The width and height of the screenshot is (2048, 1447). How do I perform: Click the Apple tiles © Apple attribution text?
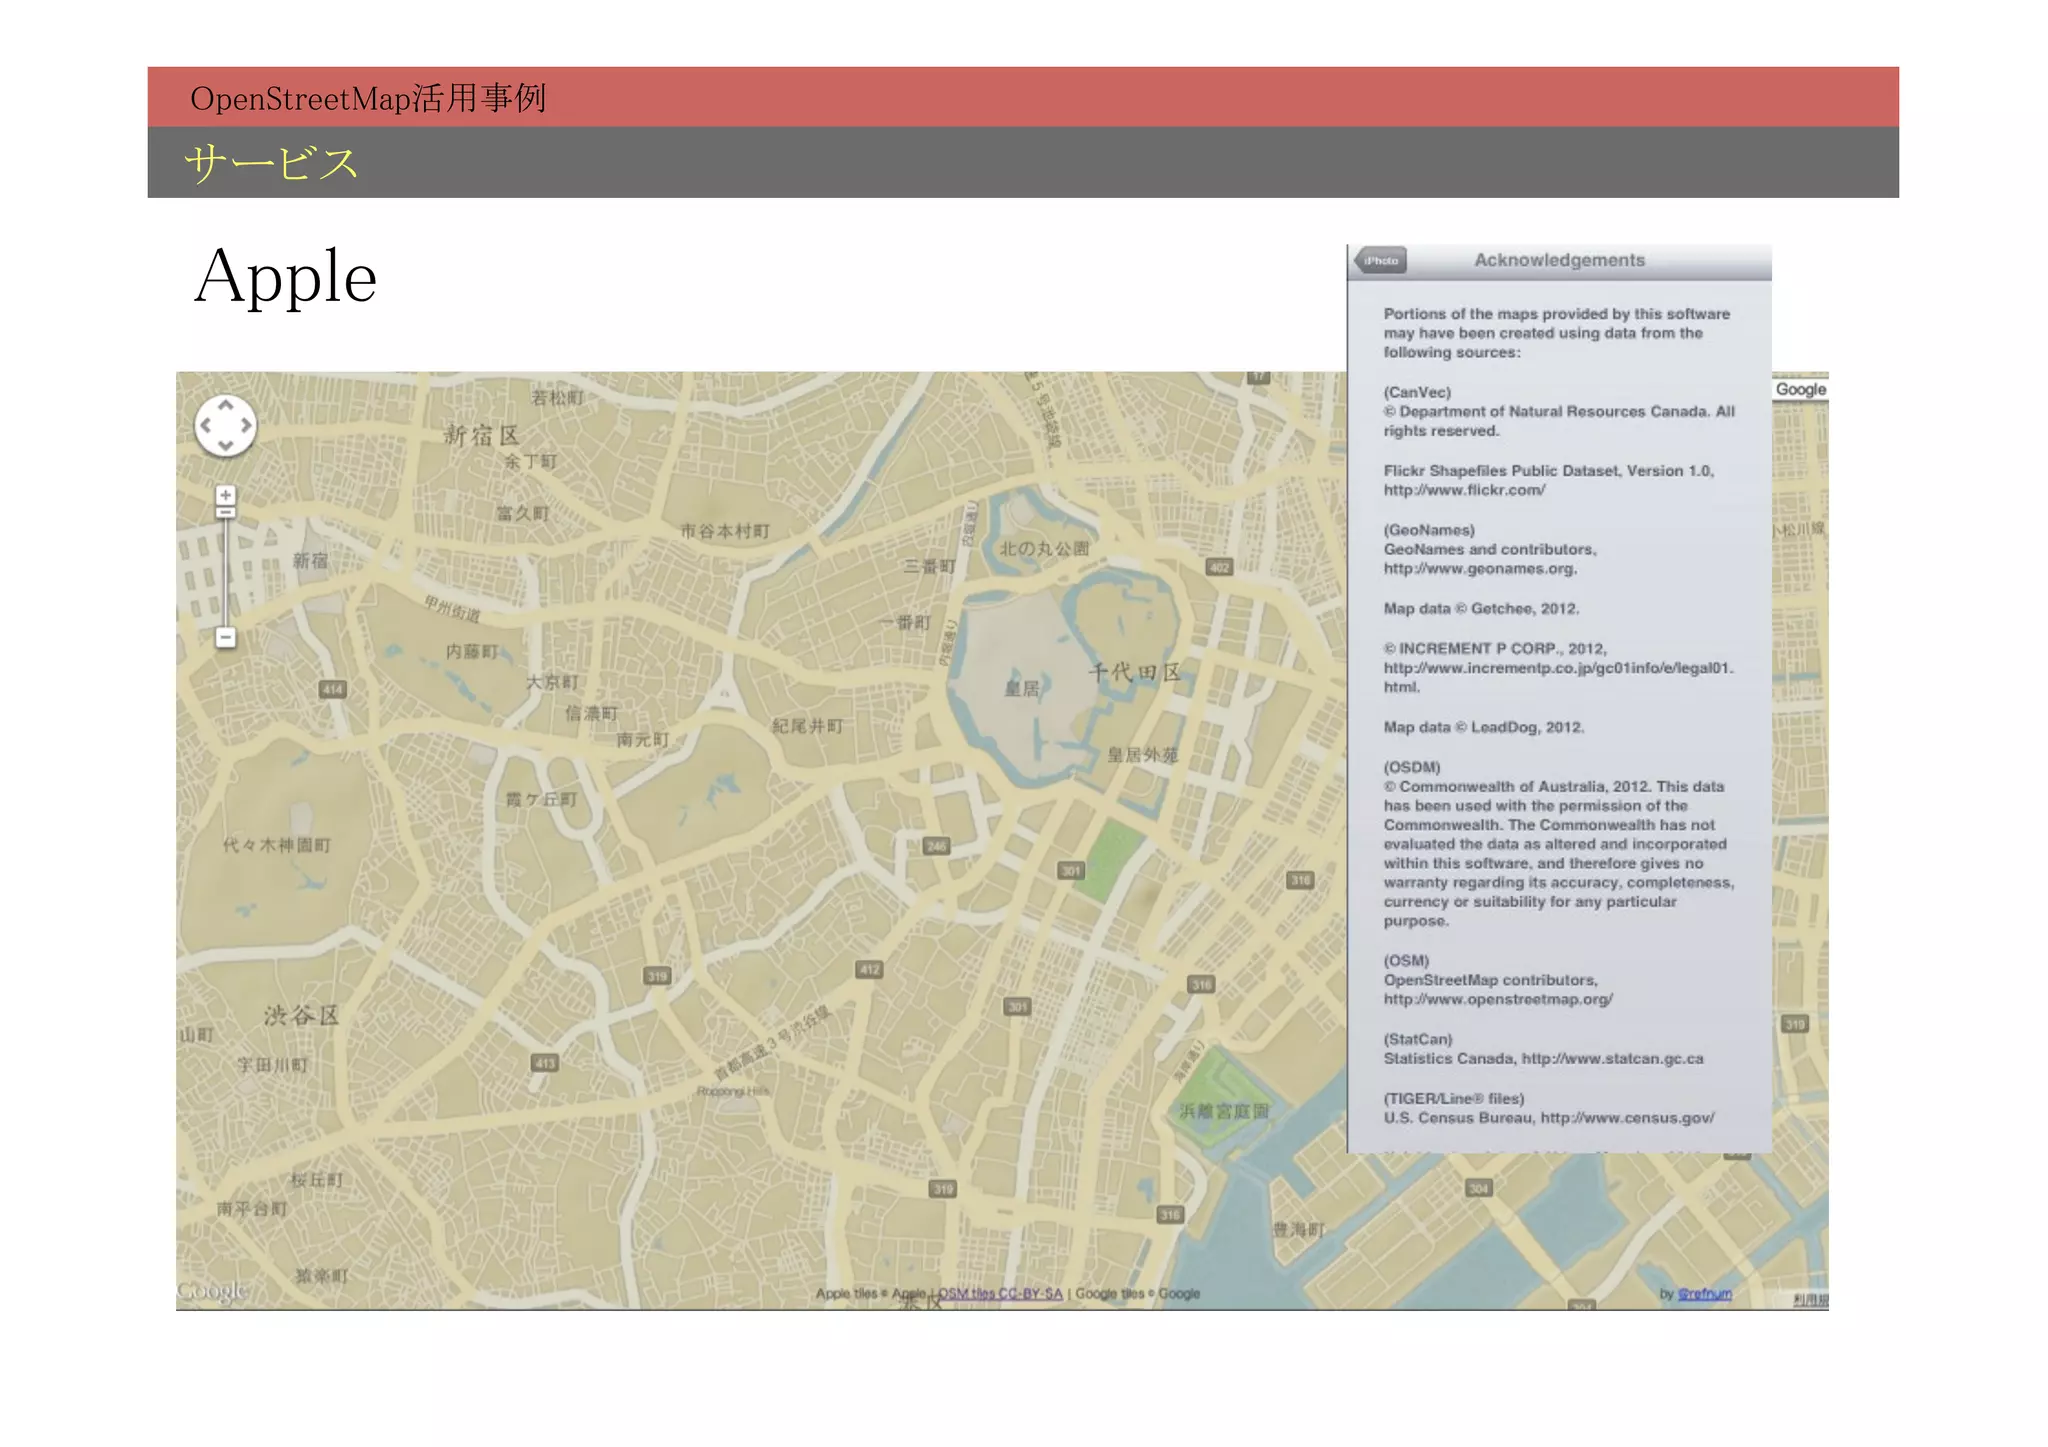(870, 1293)
